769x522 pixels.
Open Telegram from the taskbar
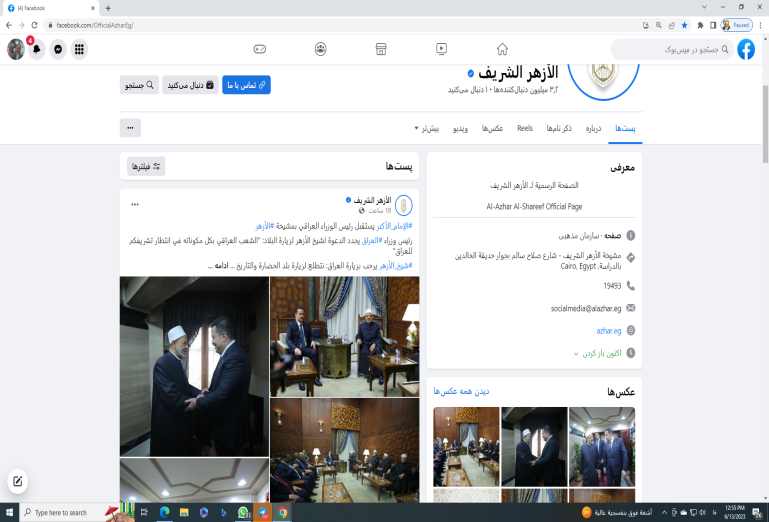(263, 512)
